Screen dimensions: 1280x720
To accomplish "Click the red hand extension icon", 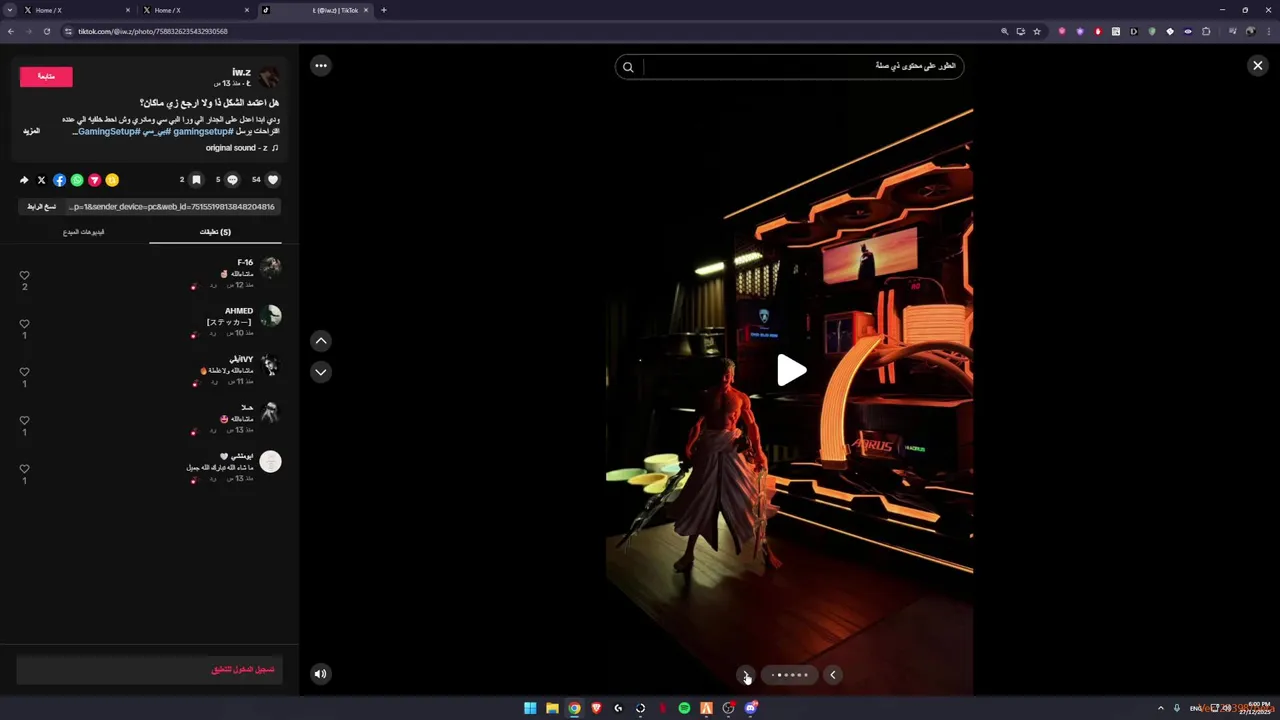I will [1098, 31].
